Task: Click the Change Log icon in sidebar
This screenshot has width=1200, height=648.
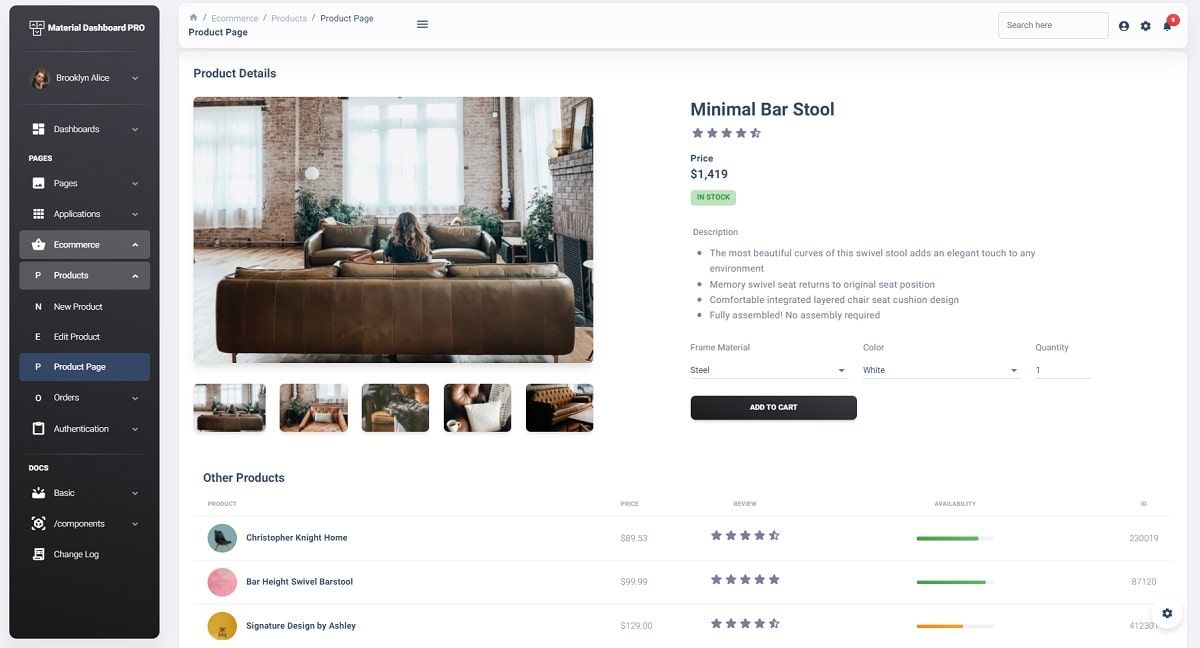Action: point(40,553)
